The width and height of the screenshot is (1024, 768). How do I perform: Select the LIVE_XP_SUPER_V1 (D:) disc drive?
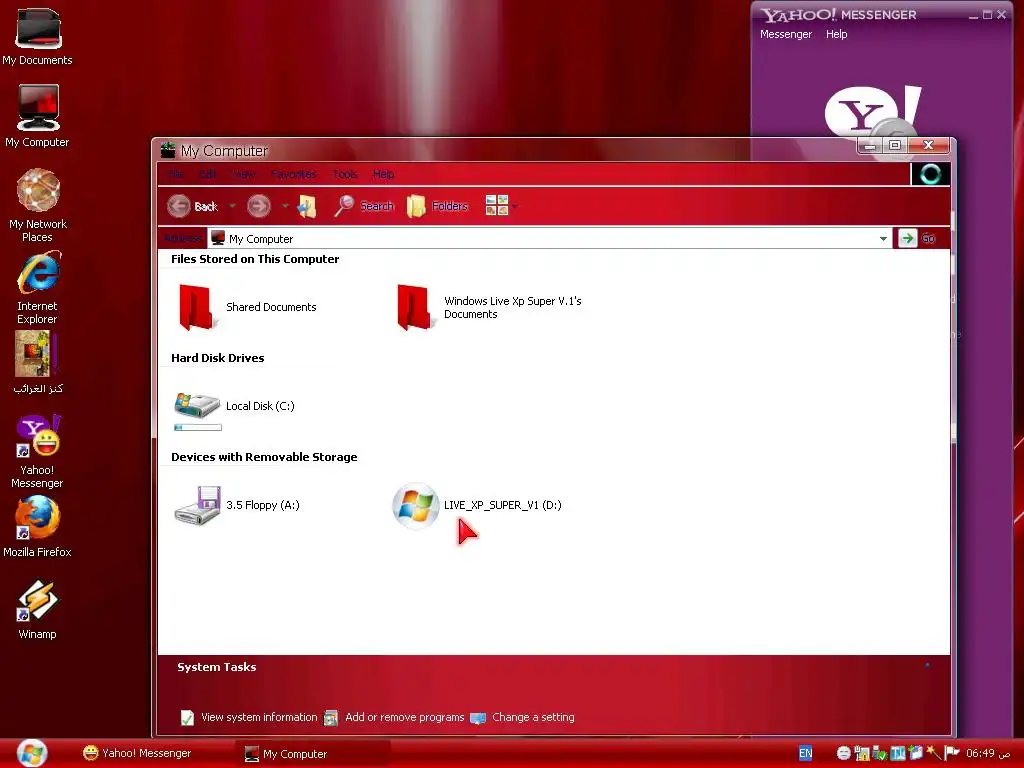pyautogui.click(x=477, y=505)
